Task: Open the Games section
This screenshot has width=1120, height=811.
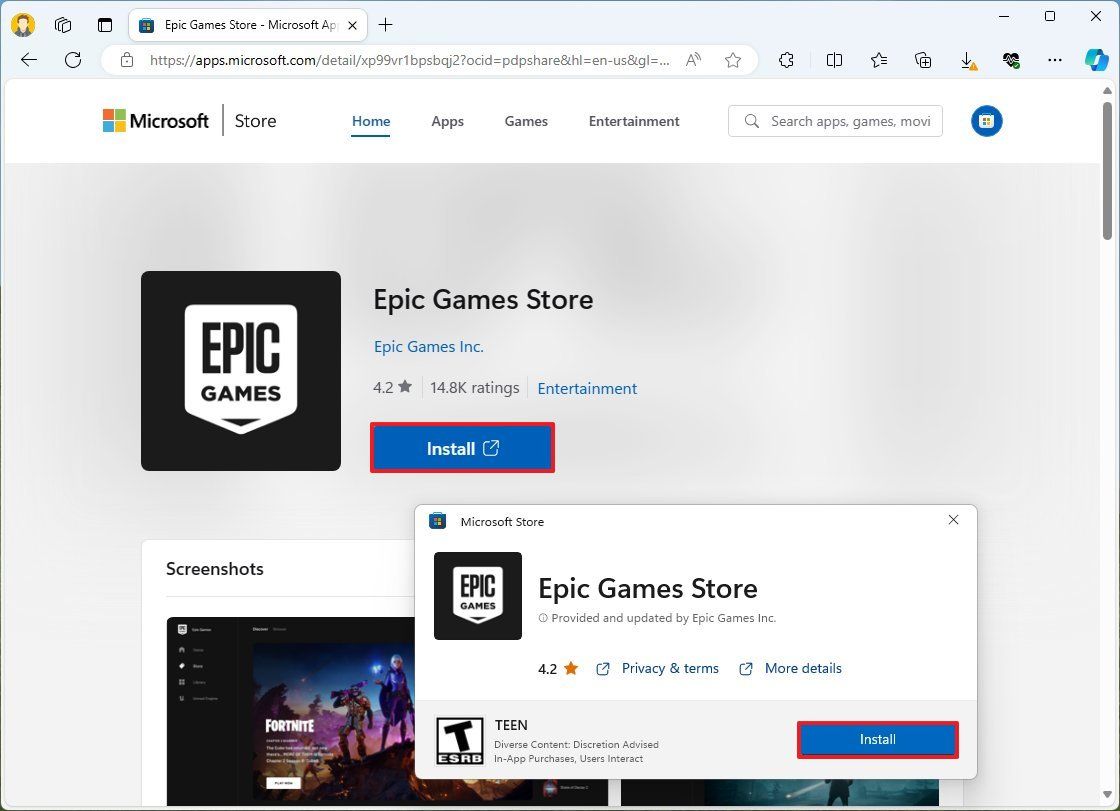Action: 526,121
